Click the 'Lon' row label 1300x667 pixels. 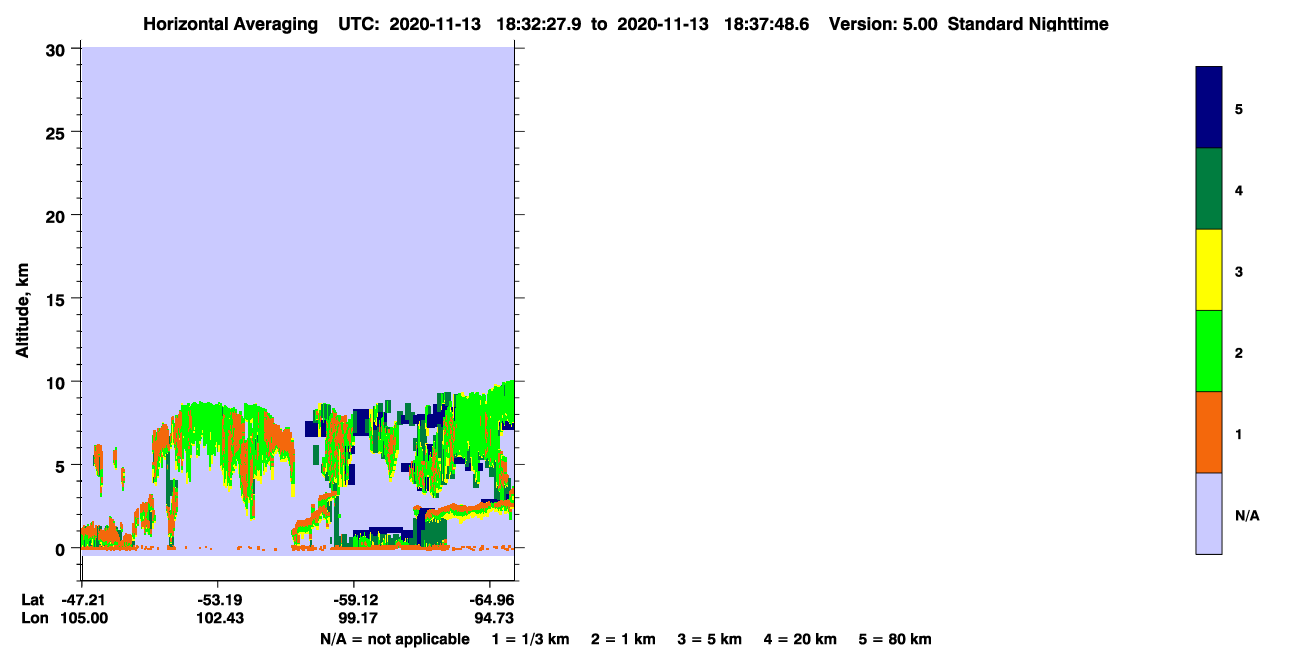coord(34,619)
